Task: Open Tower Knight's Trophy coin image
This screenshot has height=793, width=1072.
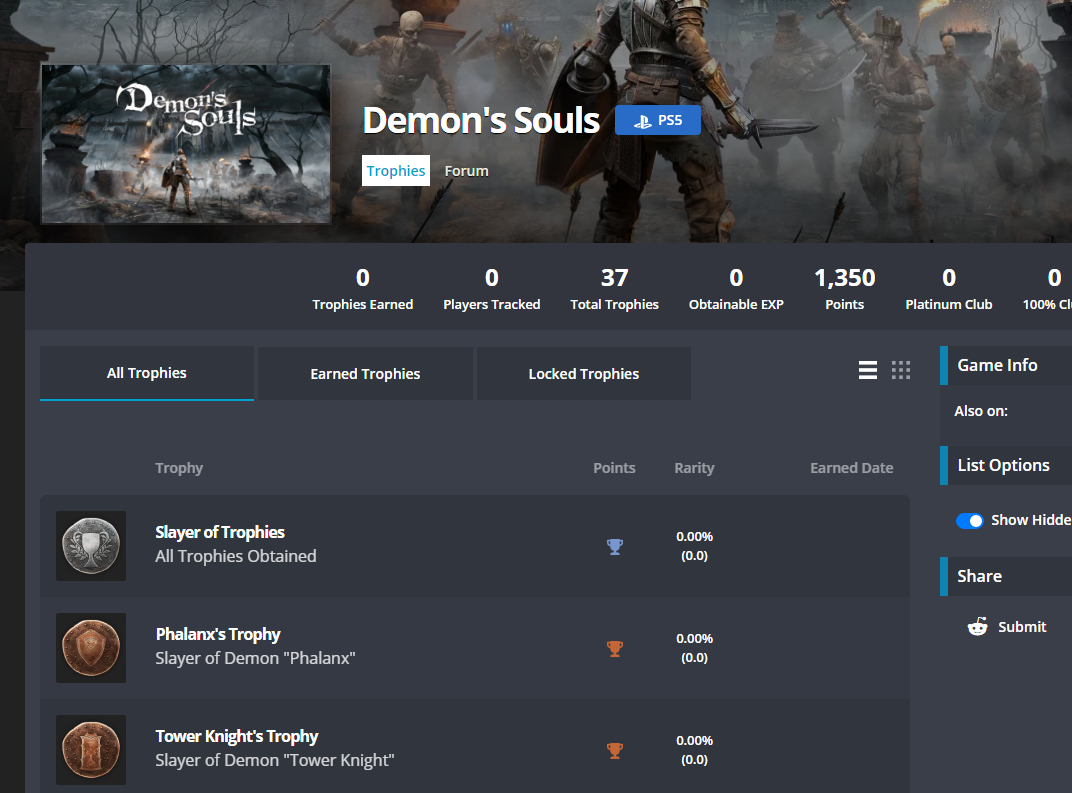Action: [91, 749]
